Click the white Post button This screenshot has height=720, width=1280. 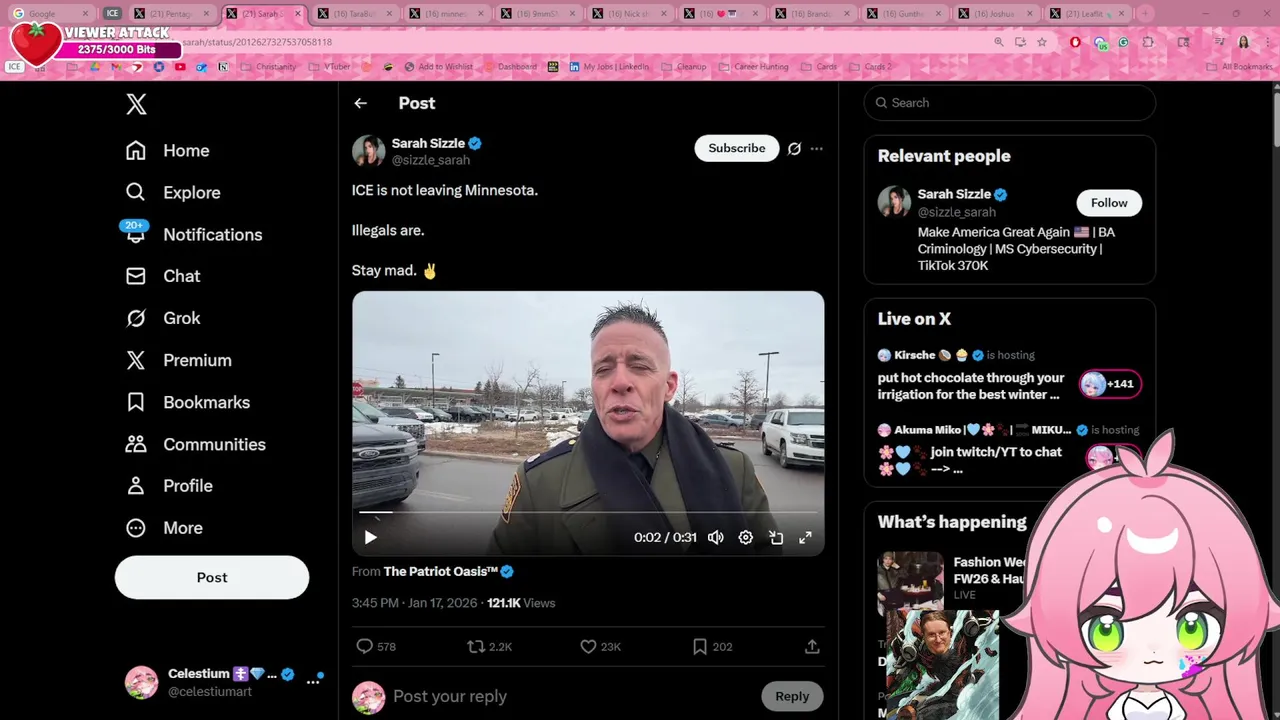pyautogui.click(x=212, y=577)
